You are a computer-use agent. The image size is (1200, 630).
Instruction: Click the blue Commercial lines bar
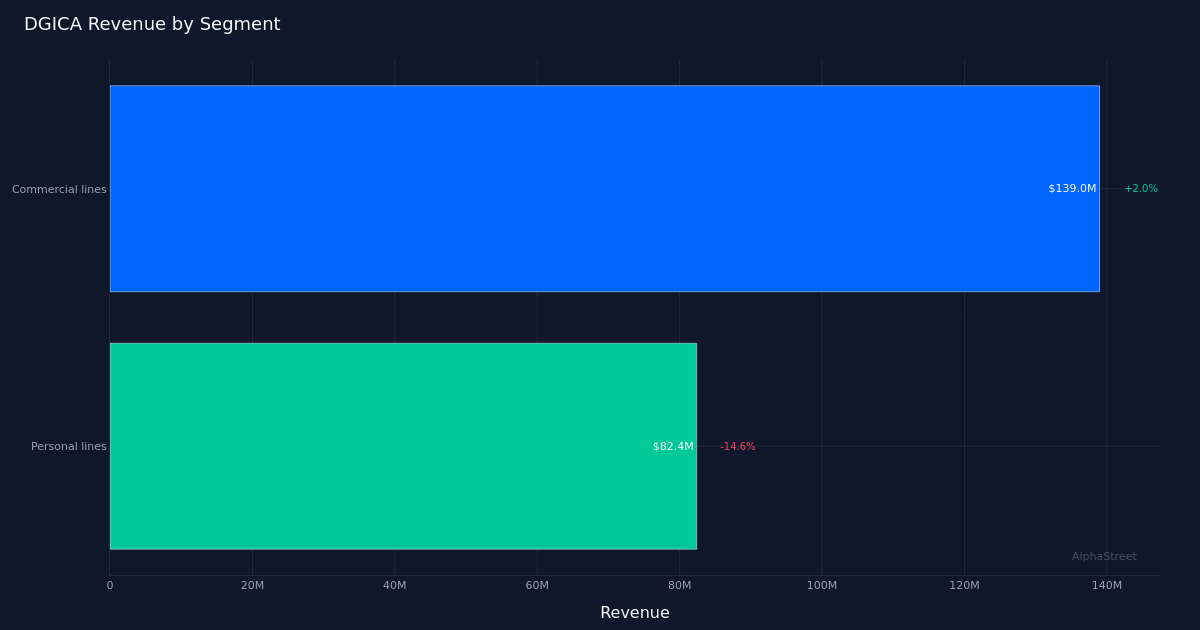(x=604, y=188)
